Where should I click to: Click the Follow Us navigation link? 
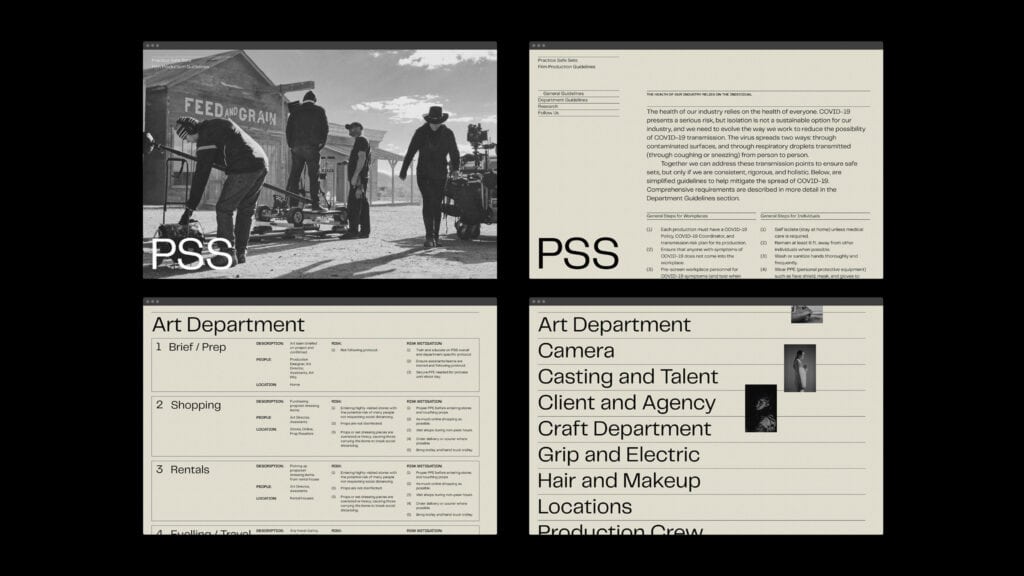coord(549,114)
